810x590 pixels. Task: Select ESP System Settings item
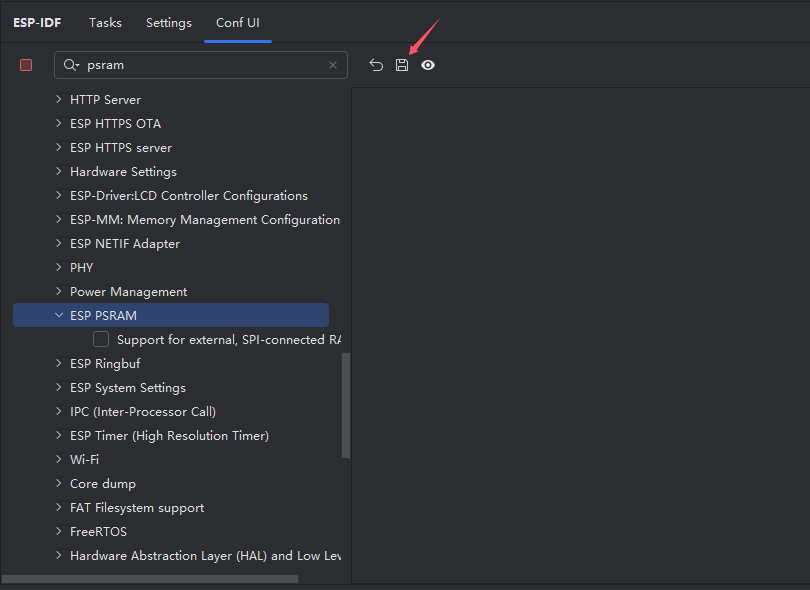coord(127,388)
